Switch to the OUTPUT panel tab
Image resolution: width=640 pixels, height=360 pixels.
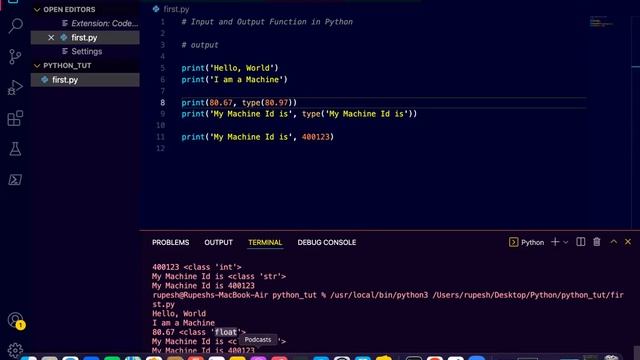coord(218,242)
